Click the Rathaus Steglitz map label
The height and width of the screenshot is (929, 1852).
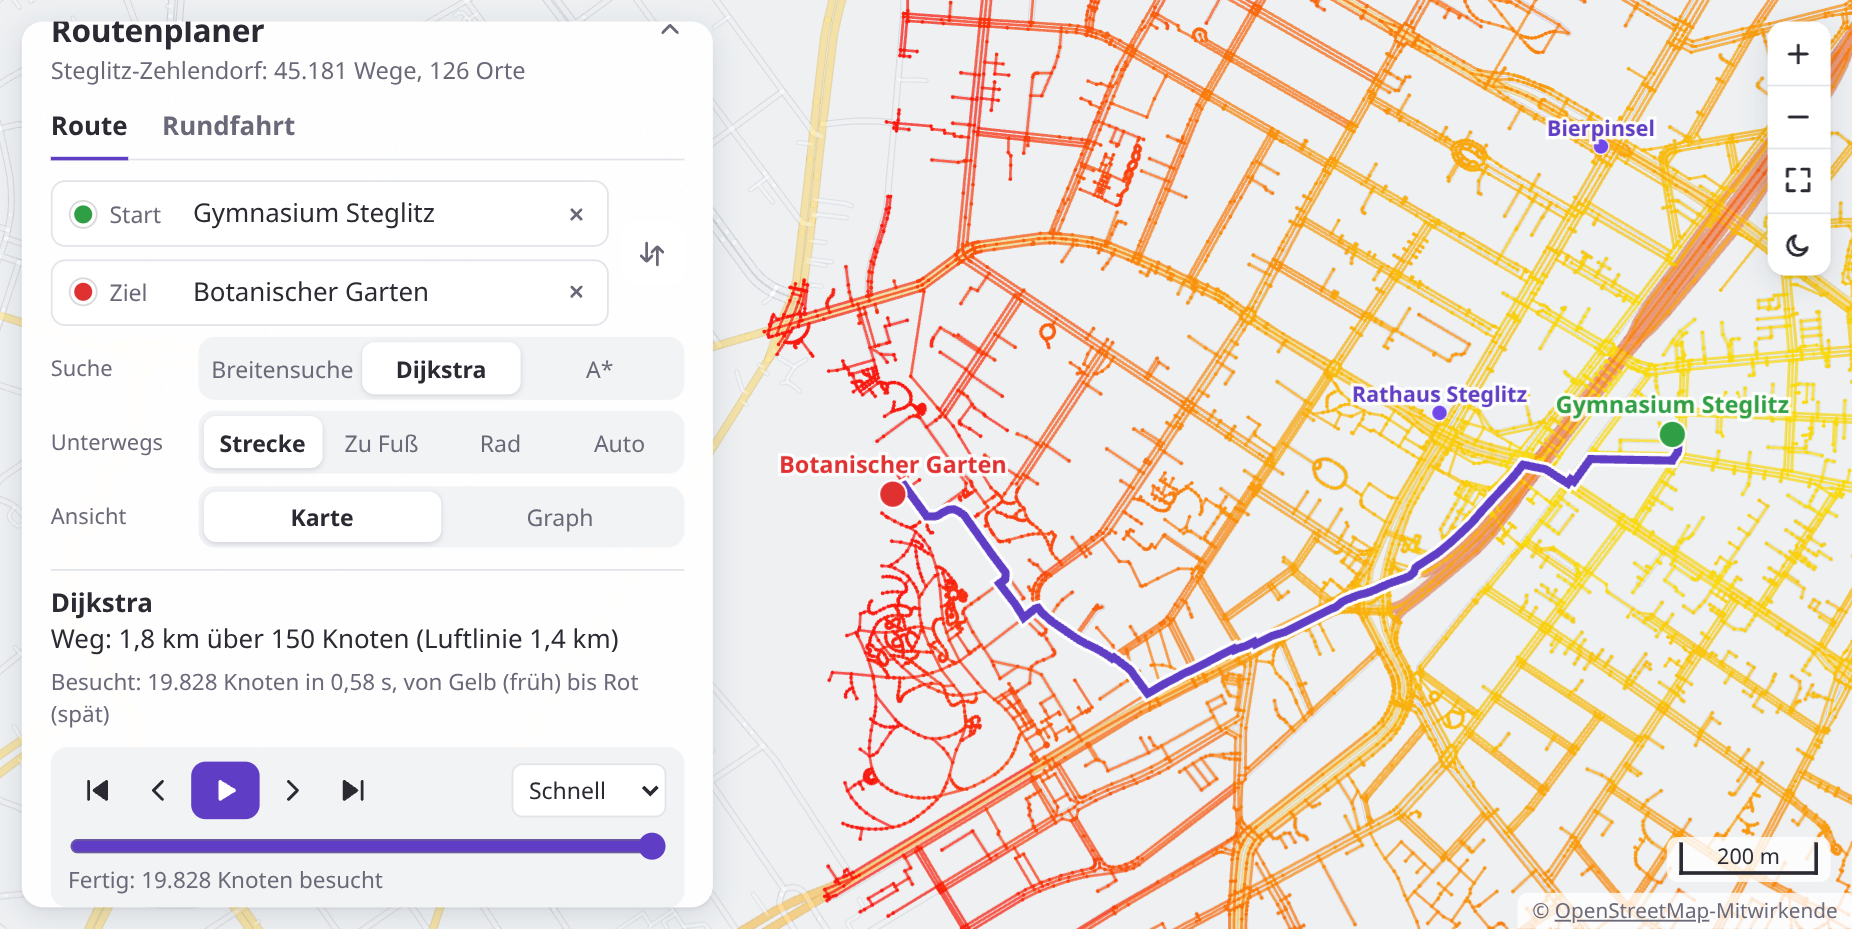1439,394
